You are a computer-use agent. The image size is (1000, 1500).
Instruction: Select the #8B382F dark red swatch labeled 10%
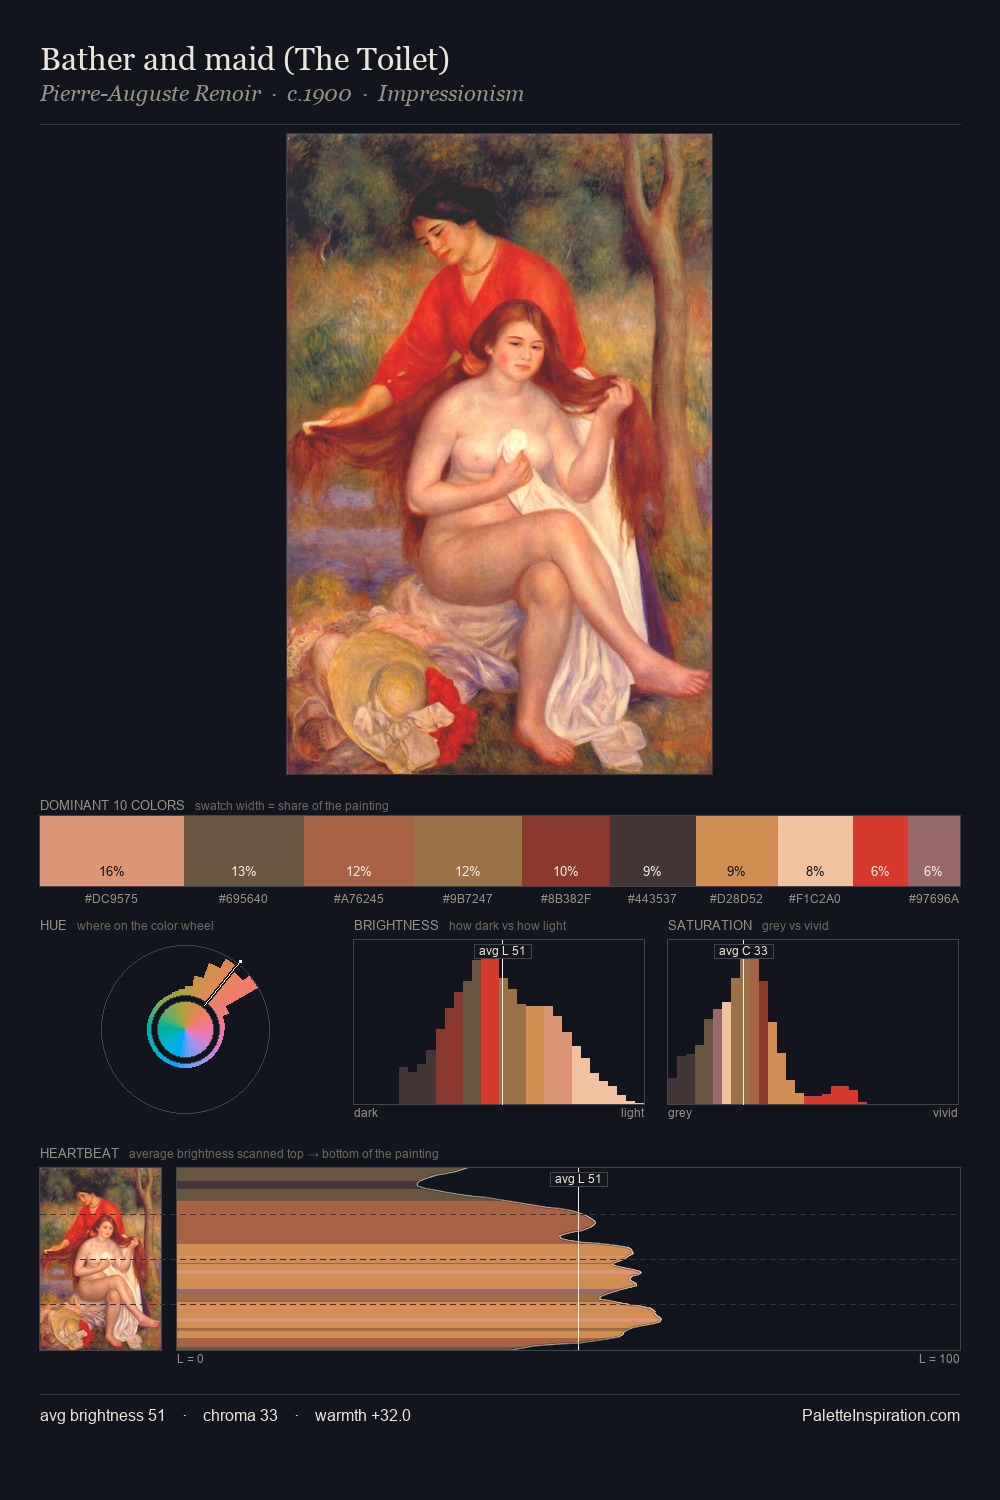pyautogui.click(x=566, y=851)
